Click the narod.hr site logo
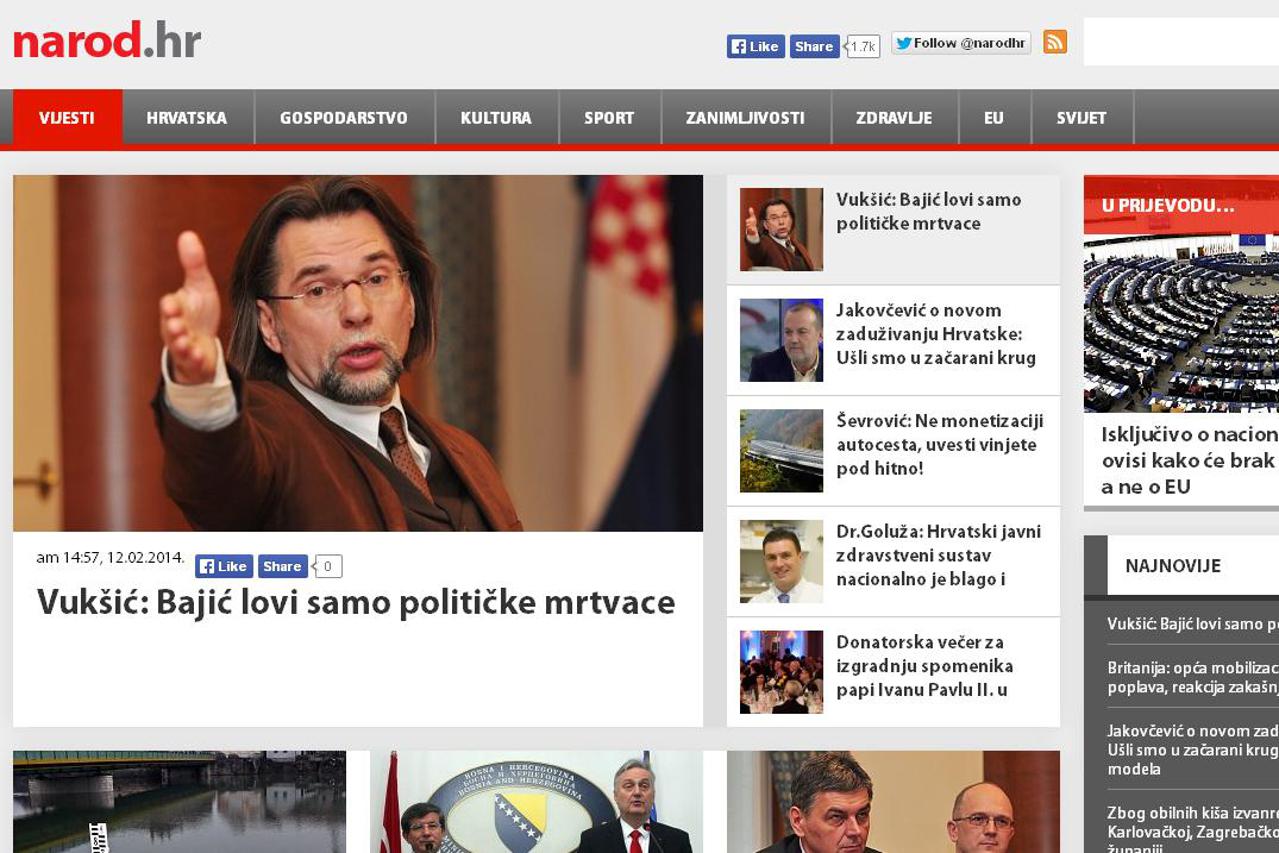Screen dimensions: 1279x853 click(x=107, y=42)
